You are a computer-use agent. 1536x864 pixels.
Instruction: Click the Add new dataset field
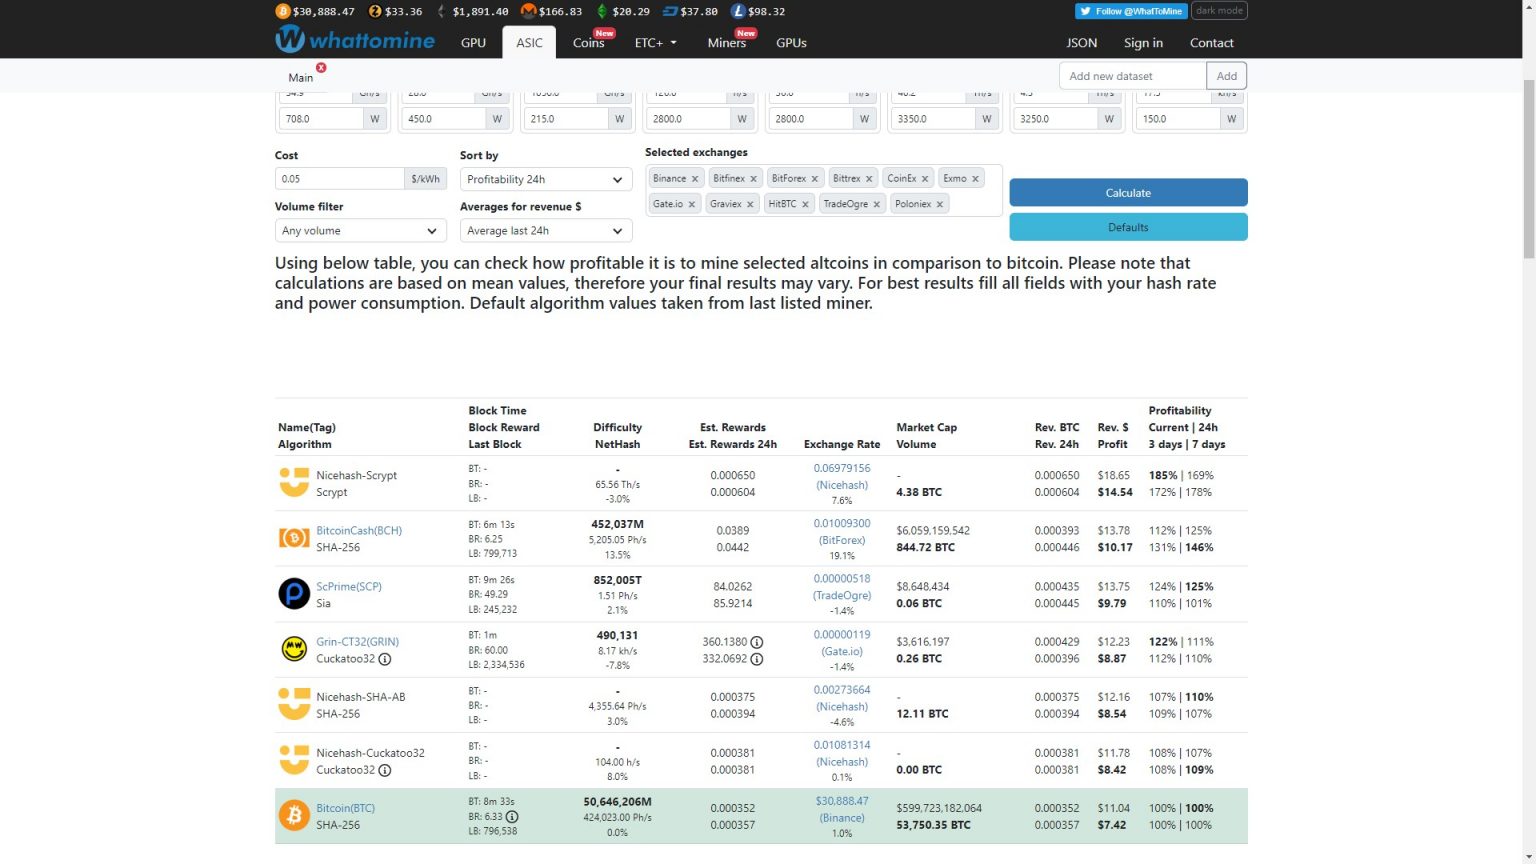[x=1133, y=76]
